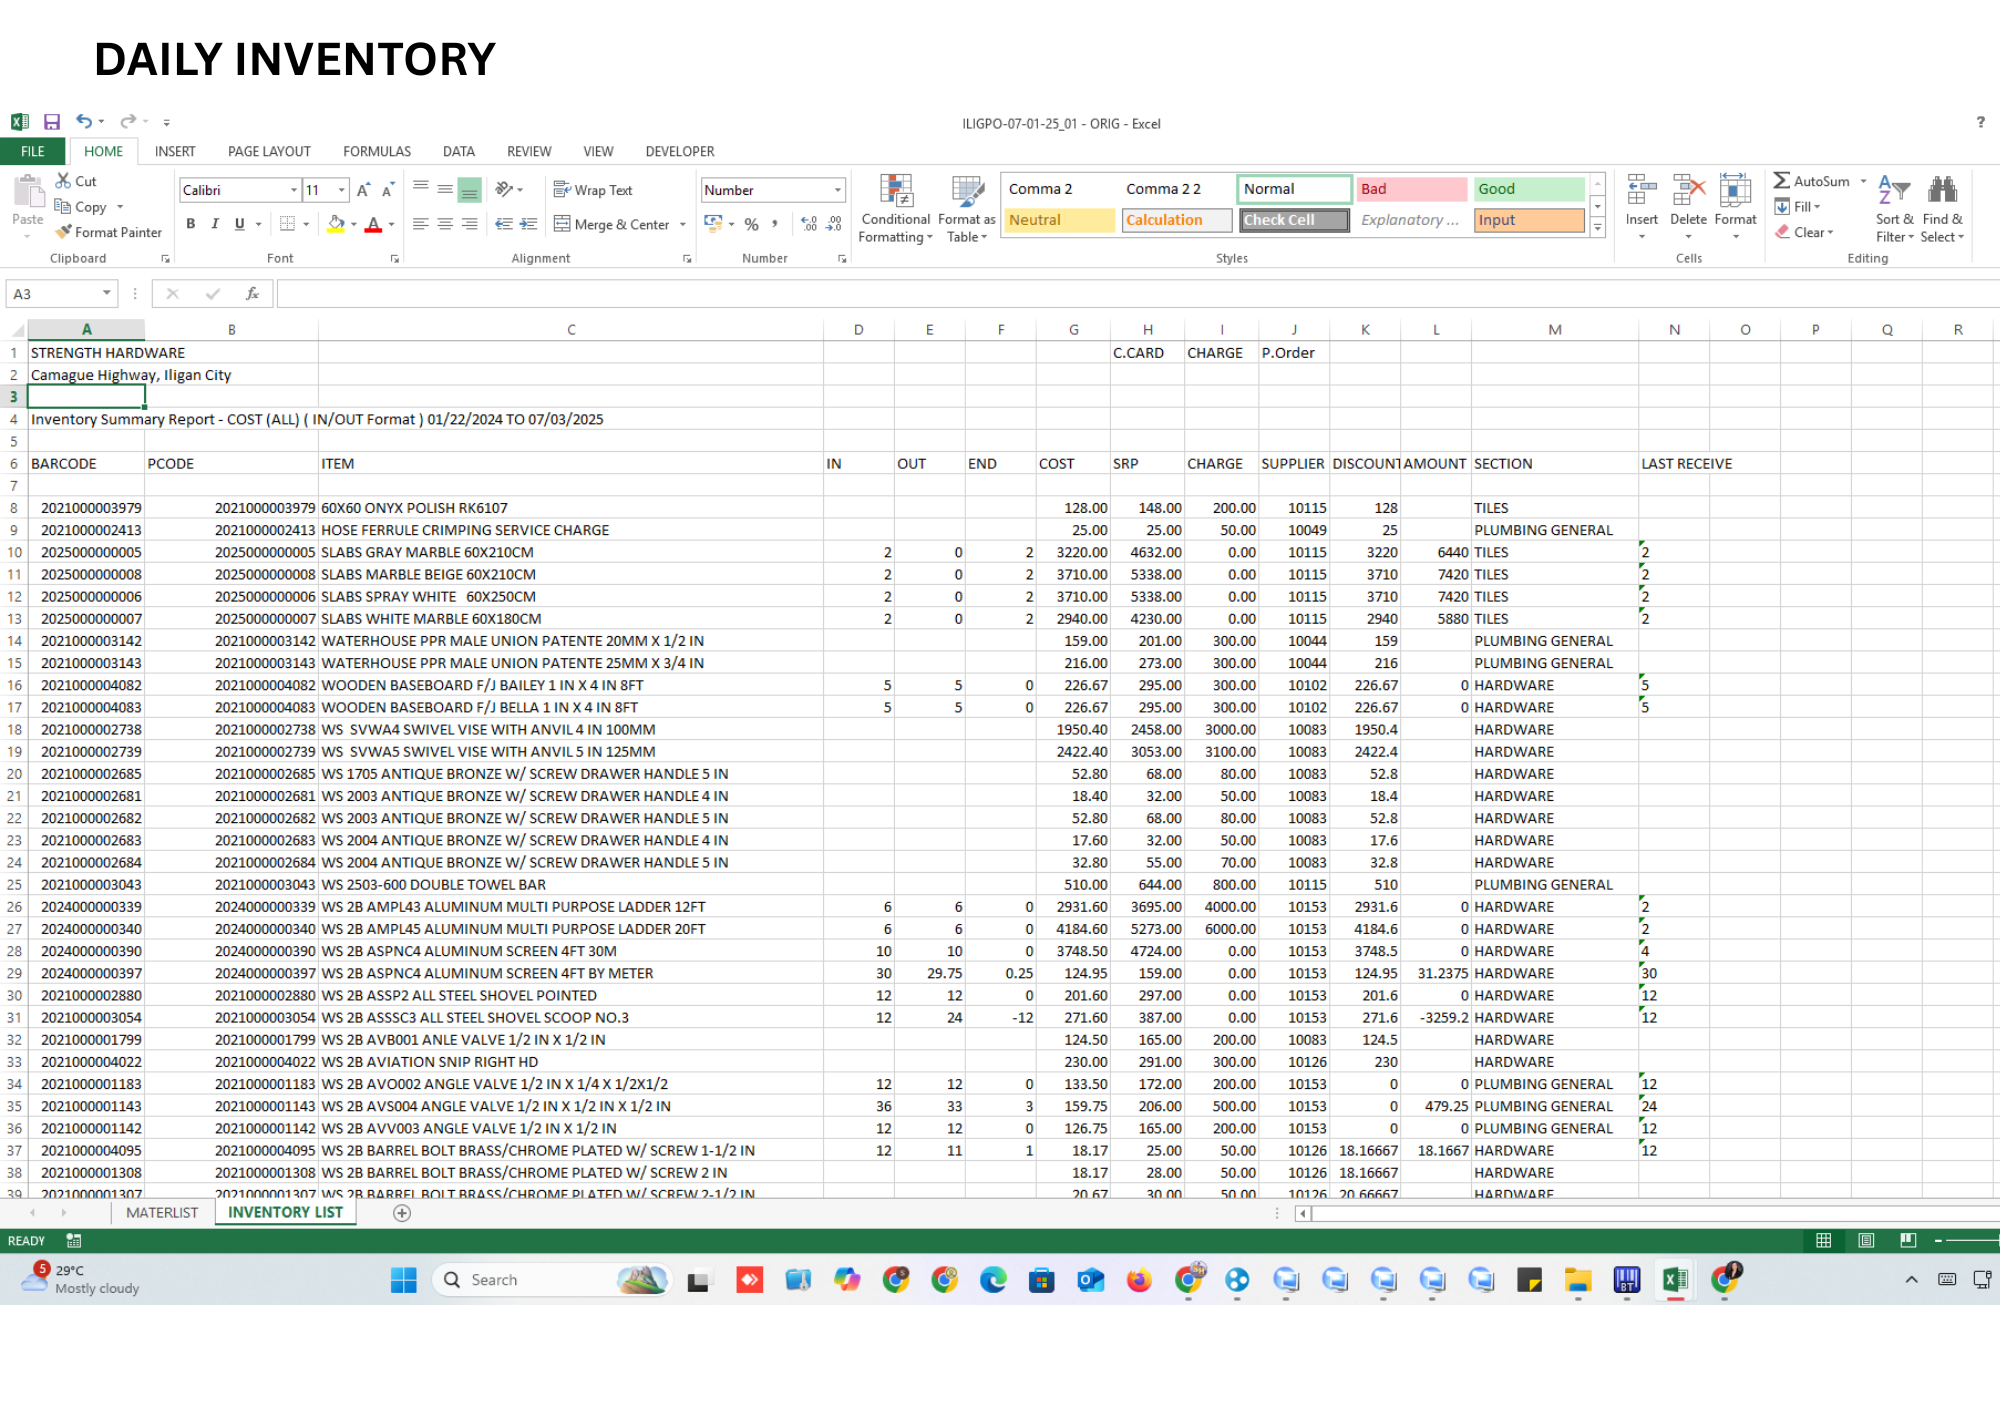Decrease font size with small A icon
The width and height of the screenshot is (2000, 1414).
[x=388, y=190]
